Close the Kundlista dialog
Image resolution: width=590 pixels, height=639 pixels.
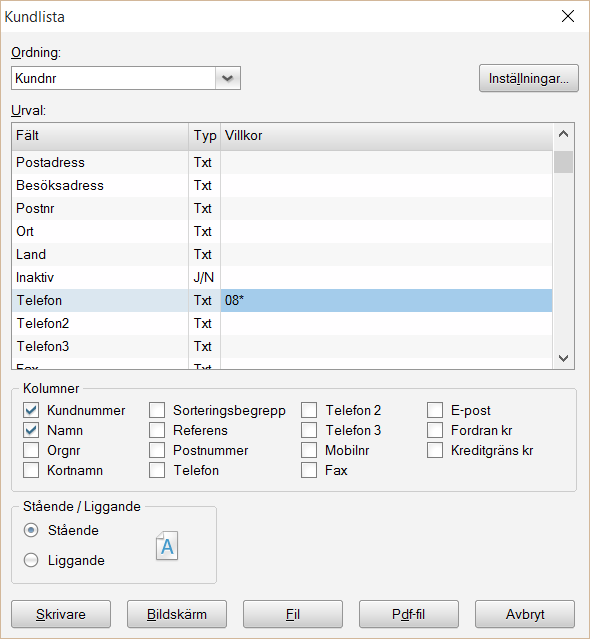568,16
